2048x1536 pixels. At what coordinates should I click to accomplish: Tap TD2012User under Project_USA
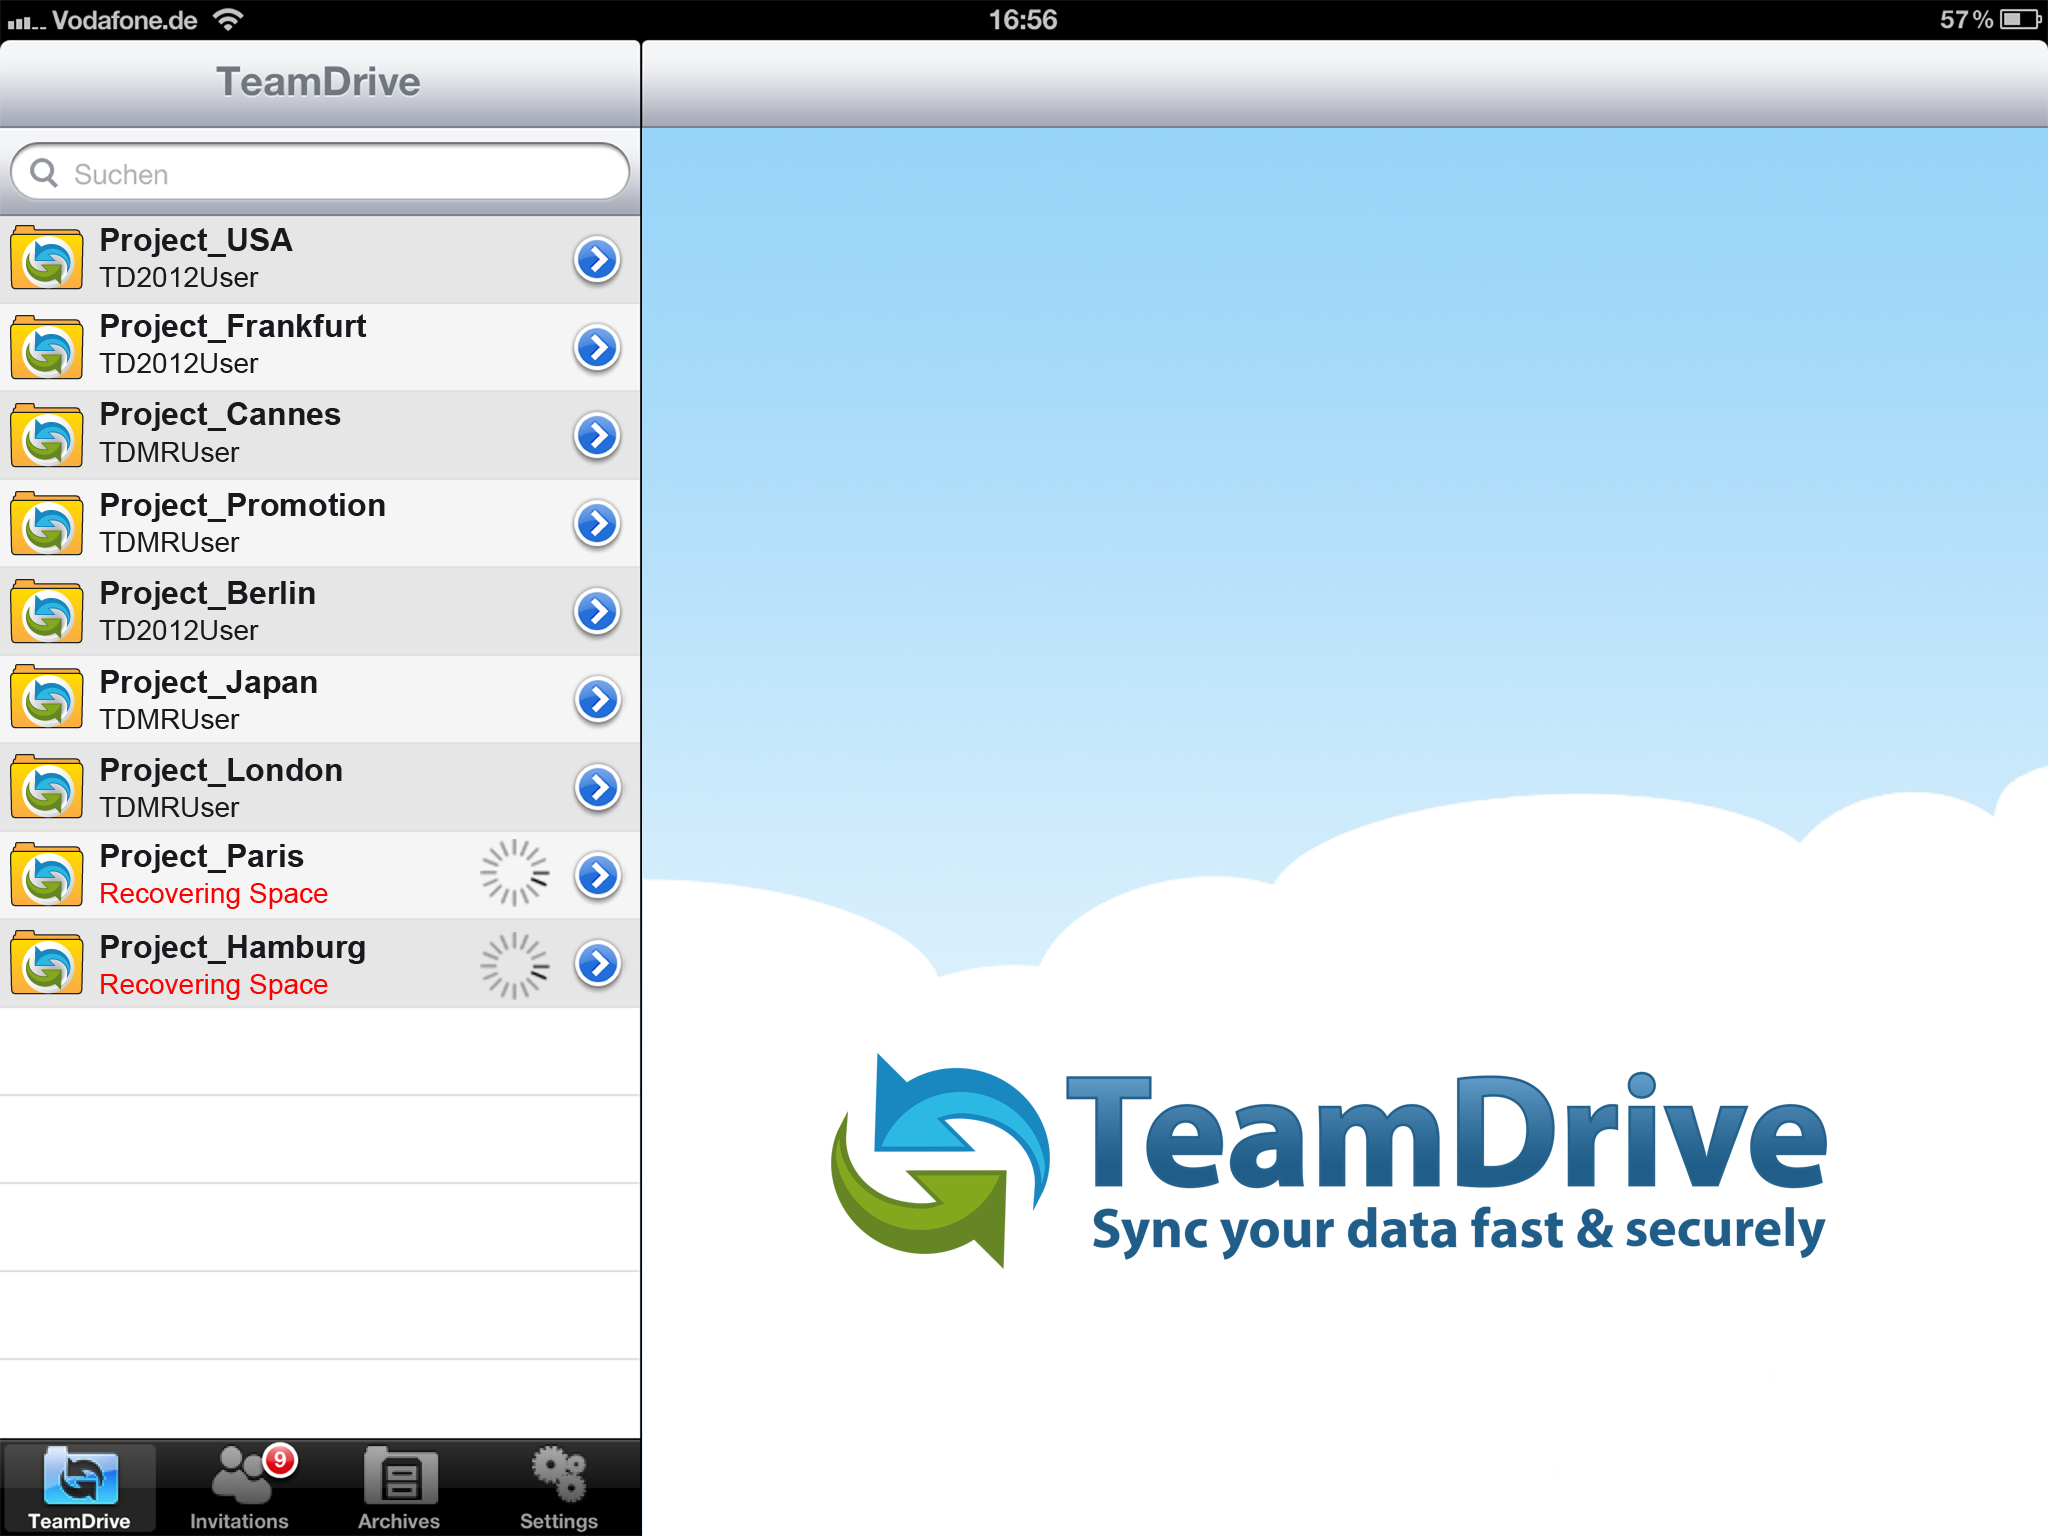[x=179, y=278]
